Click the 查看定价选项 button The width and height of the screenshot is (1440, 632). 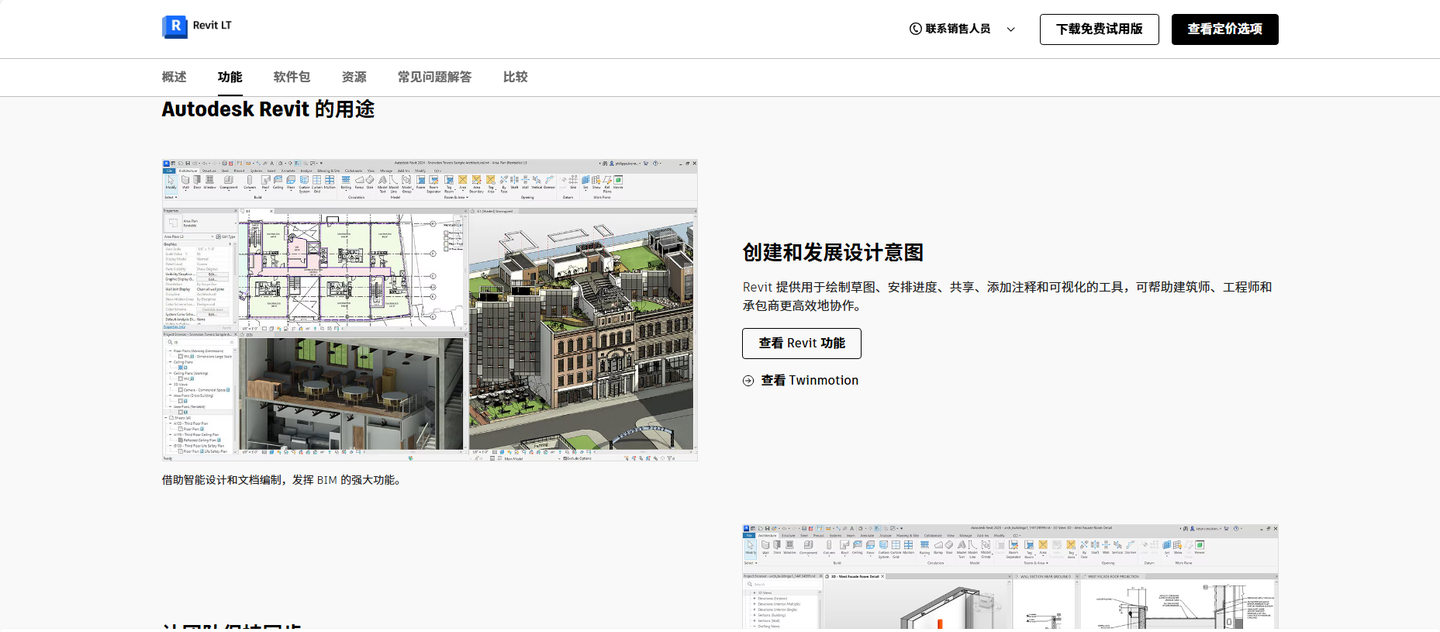1225,29
